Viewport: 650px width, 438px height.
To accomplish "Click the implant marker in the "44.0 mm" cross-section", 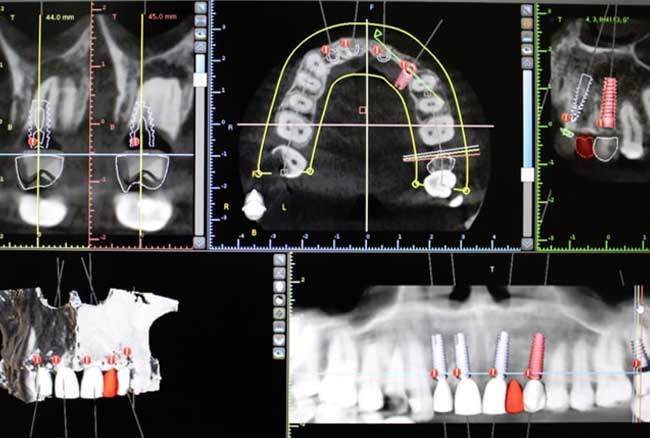I will [x=32, y=142].
